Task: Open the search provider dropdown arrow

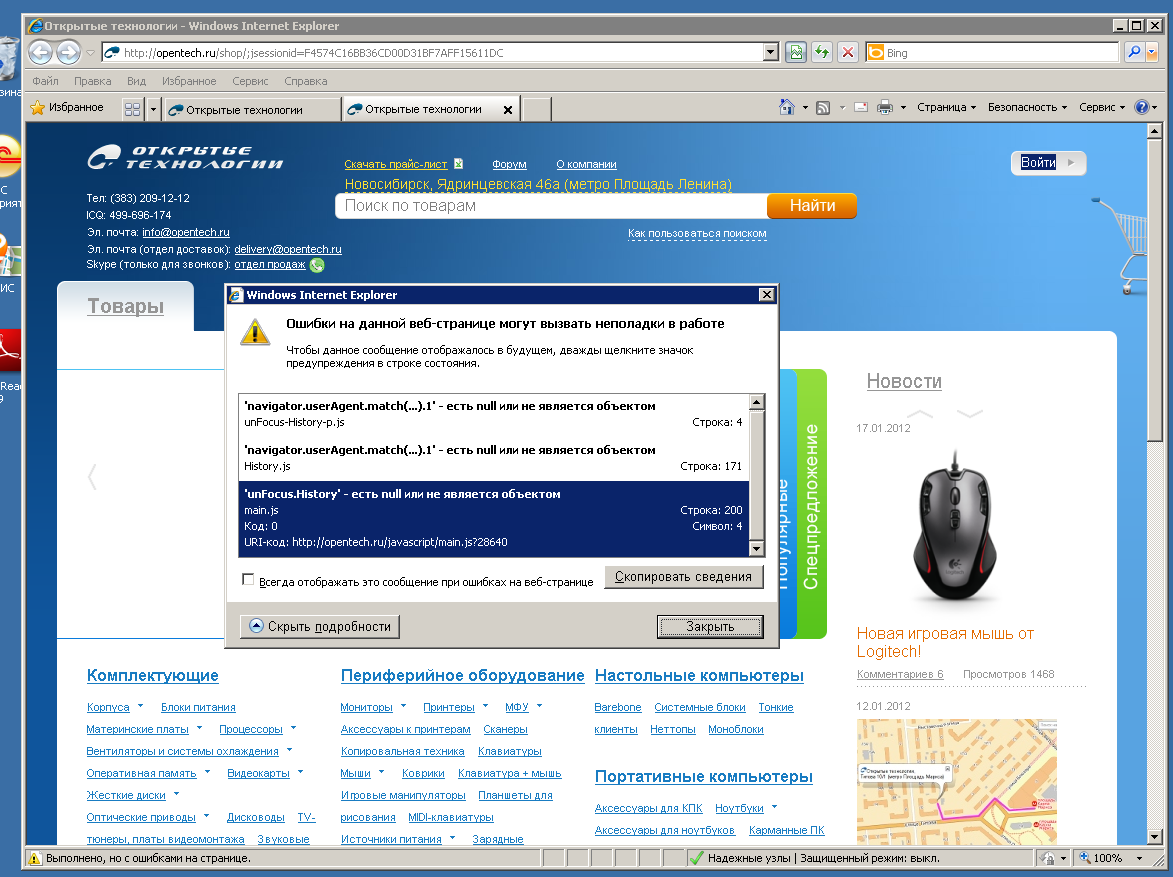Action: click(x=1152, y=52)
